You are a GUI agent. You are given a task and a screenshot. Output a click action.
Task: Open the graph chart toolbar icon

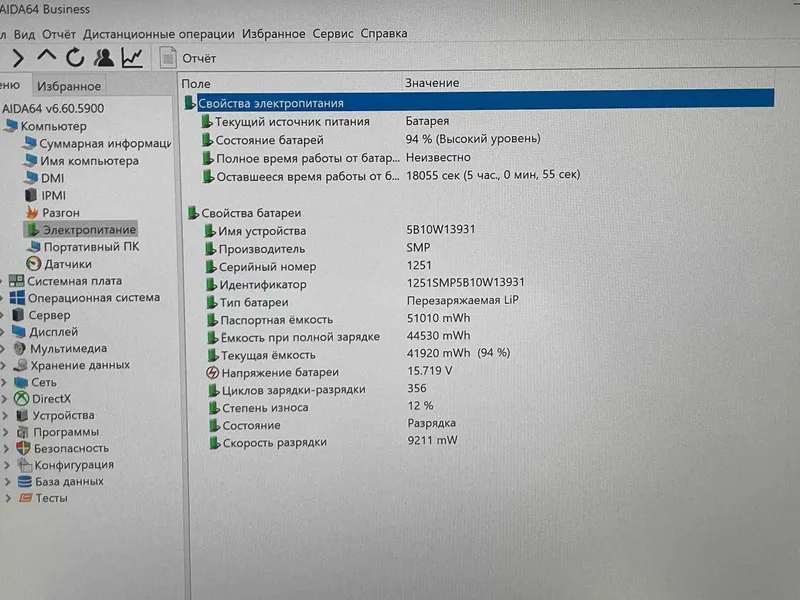click(132, 58)
